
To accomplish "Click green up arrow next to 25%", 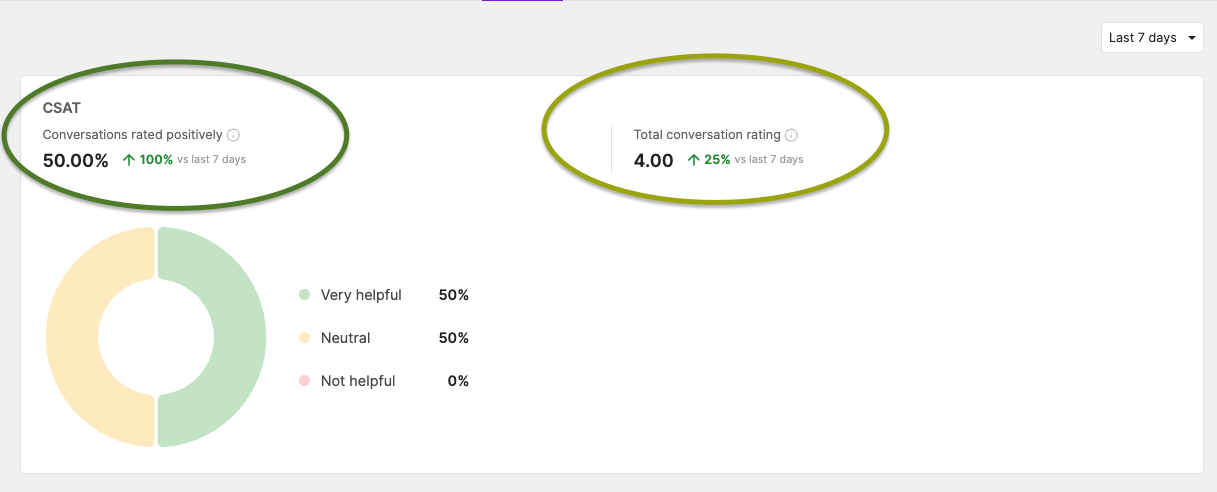I will pyautogui.click(x=694, y=159).
